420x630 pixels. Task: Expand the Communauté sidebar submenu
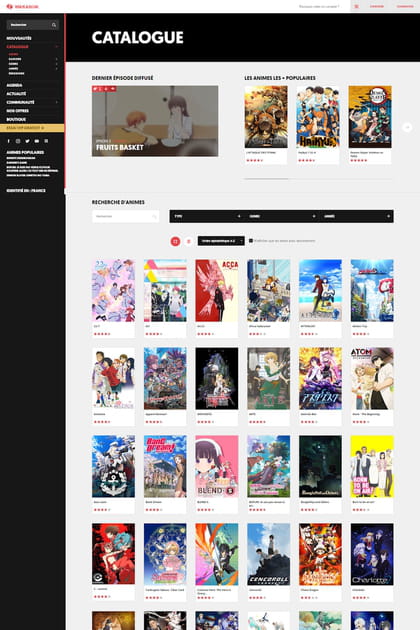57,102
